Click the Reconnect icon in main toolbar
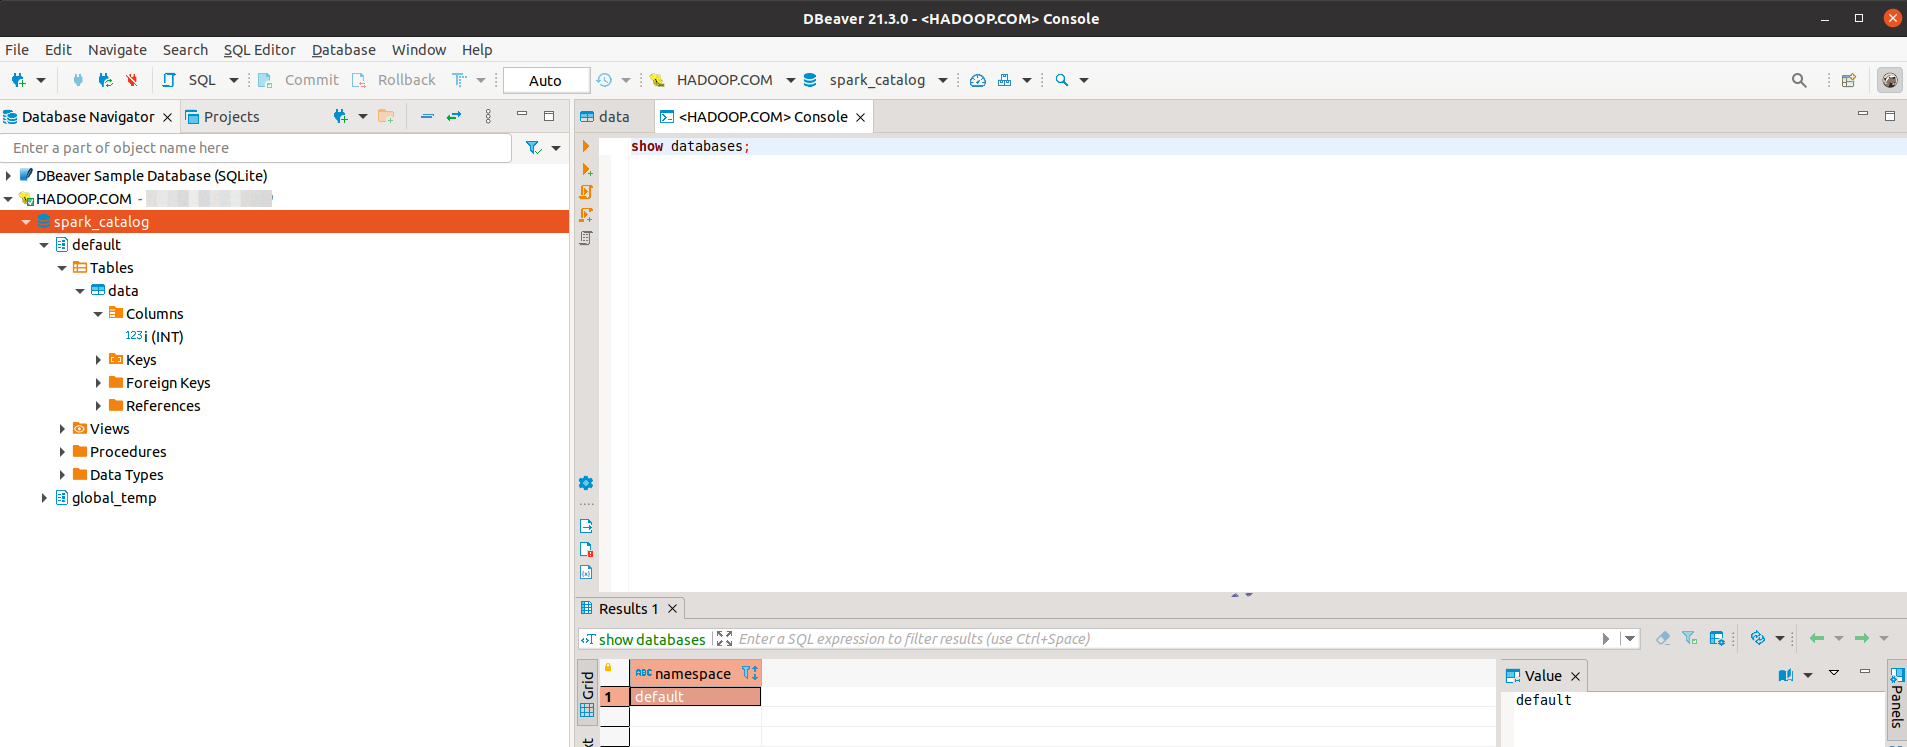This screenshot has height=747, width=1907. 105,80
